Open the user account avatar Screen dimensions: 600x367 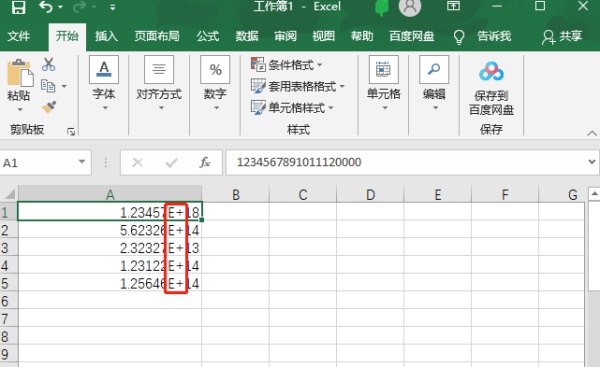point(410,7)
